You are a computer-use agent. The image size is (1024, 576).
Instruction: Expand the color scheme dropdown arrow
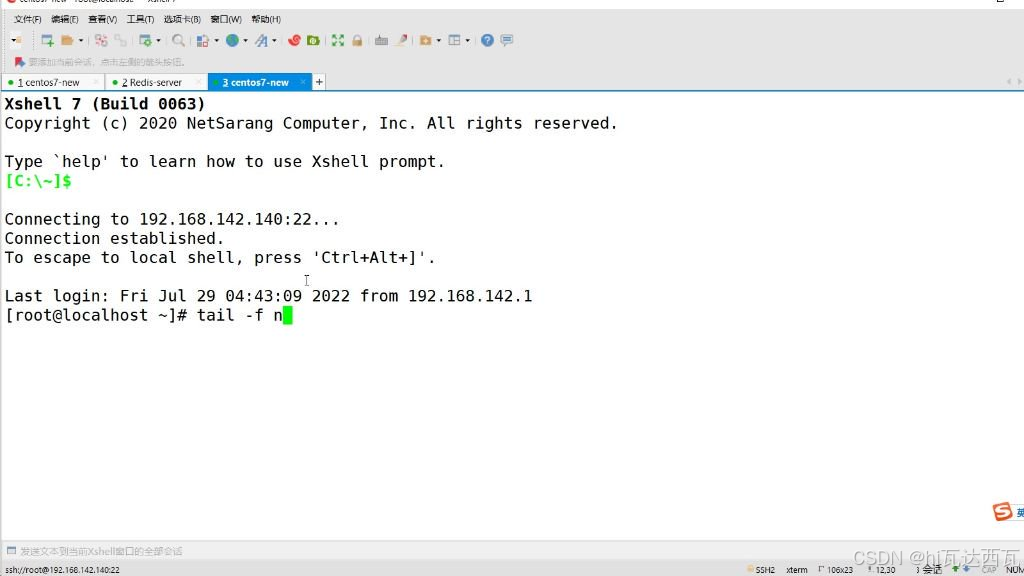coord(216,40)
